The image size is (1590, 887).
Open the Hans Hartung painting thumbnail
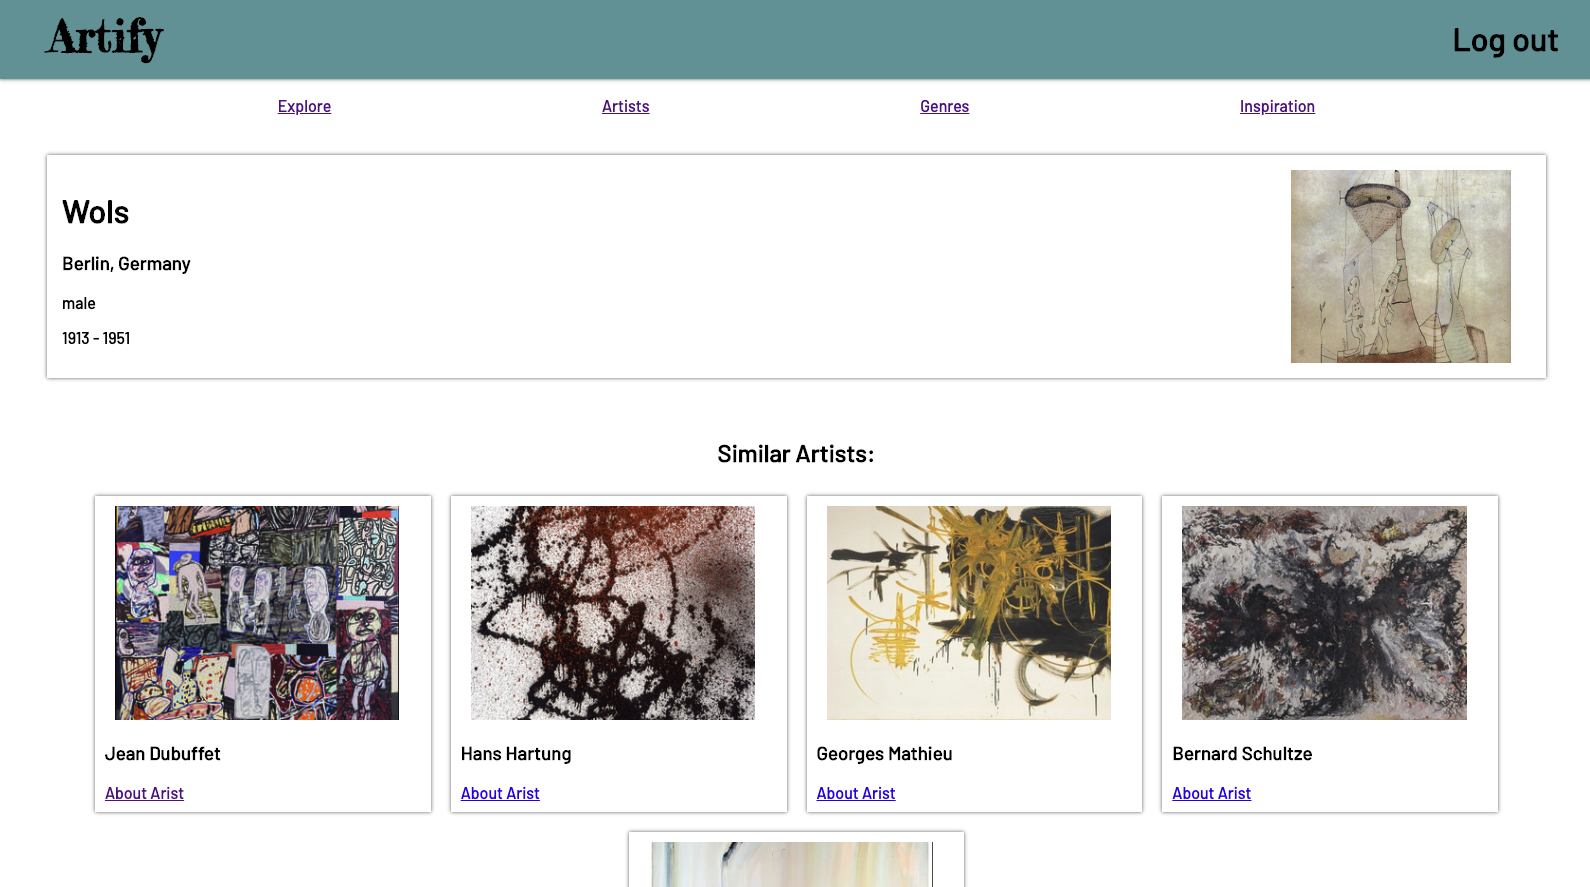click(x=613, y=613)
